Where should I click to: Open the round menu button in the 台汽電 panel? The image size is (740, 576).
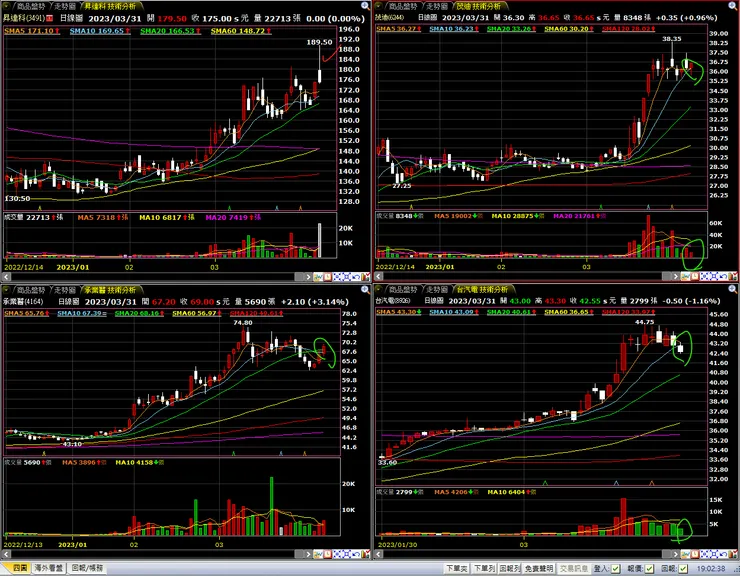click(x=379, y=288)
